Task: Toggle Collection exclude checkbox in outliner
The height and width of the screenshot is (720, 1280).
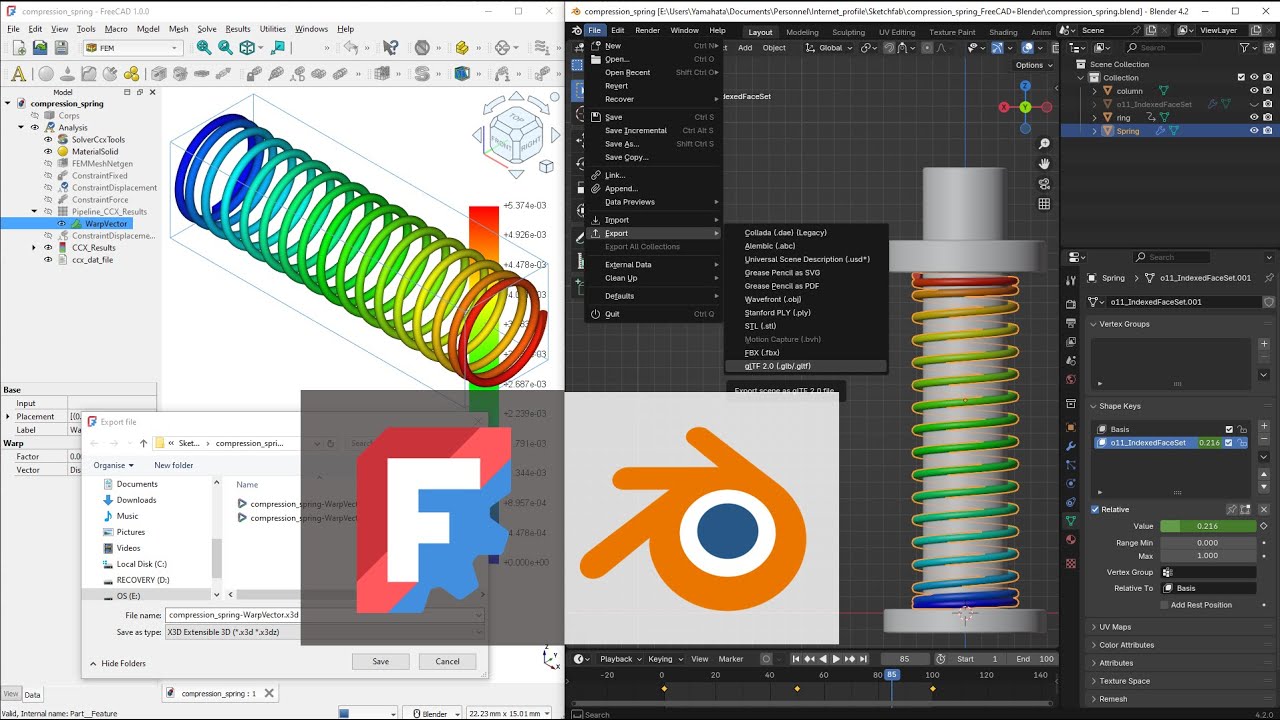Action: point(1241,77)
